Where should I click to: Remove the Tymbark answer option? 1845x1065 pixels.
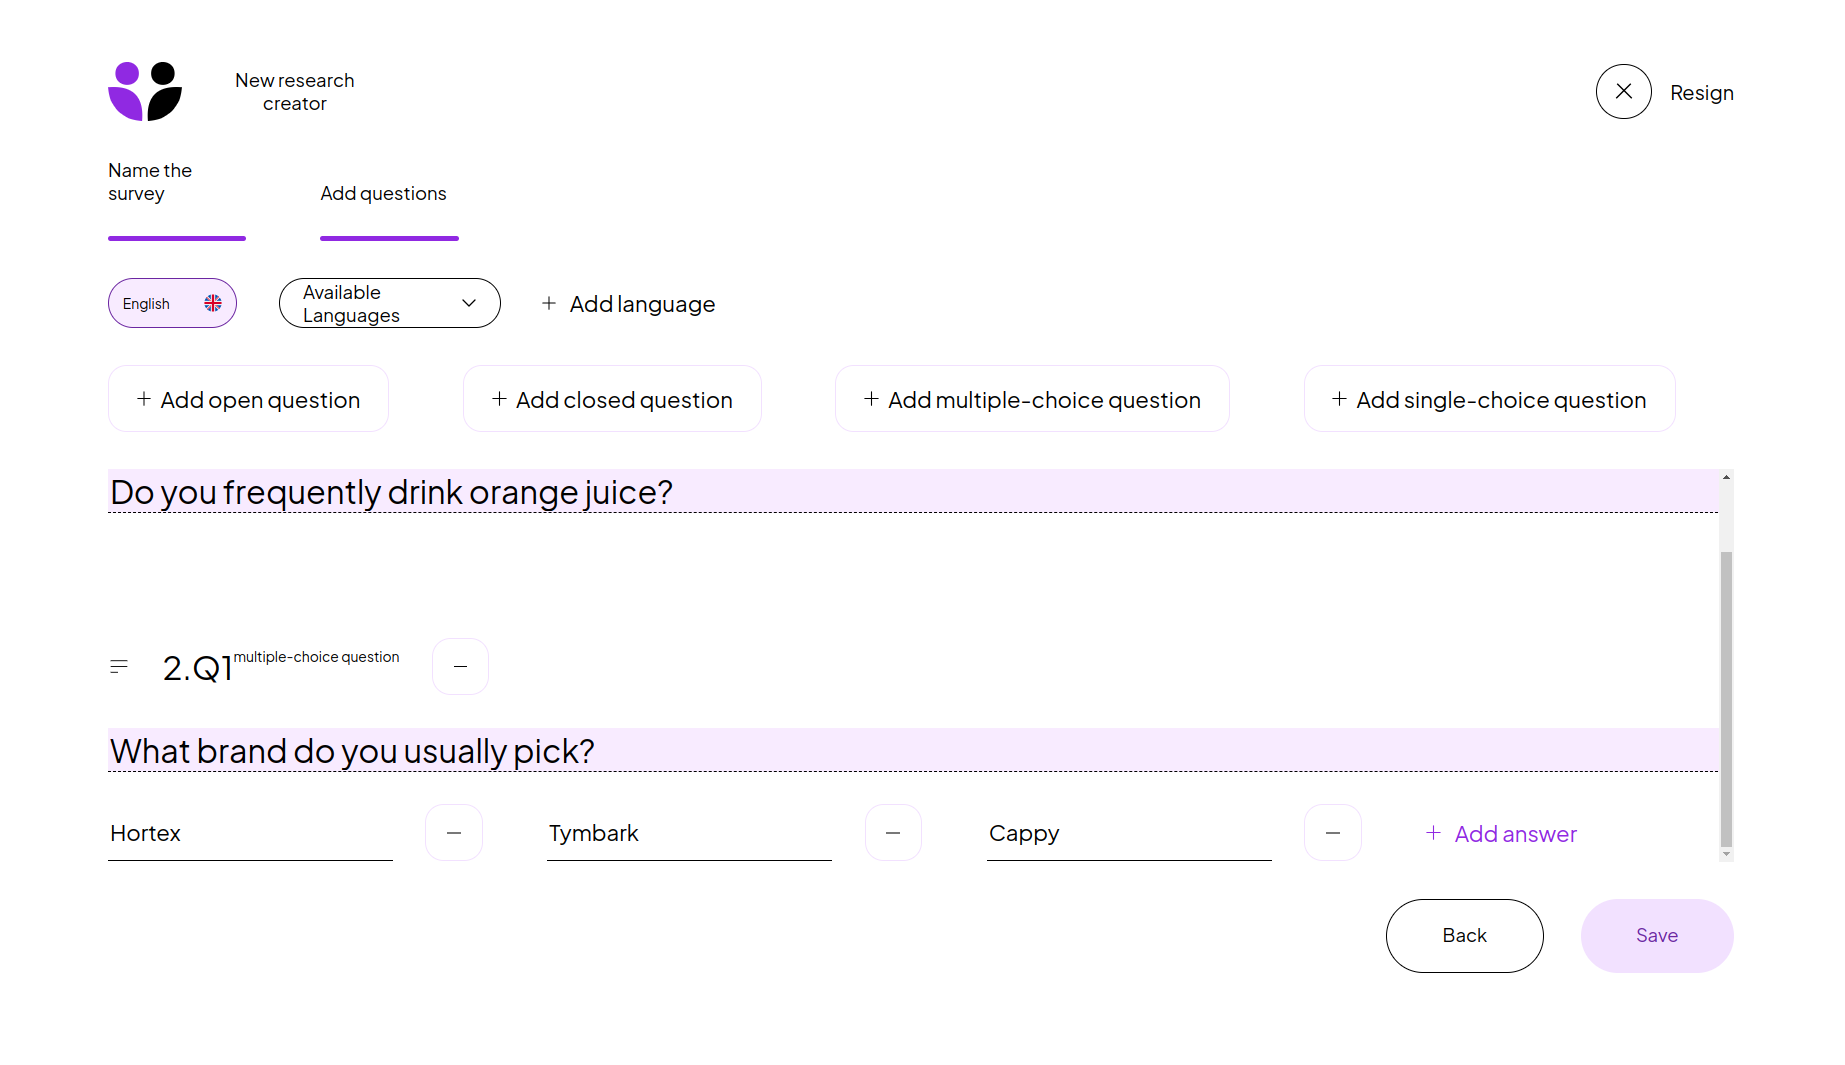tap(893, 833)
